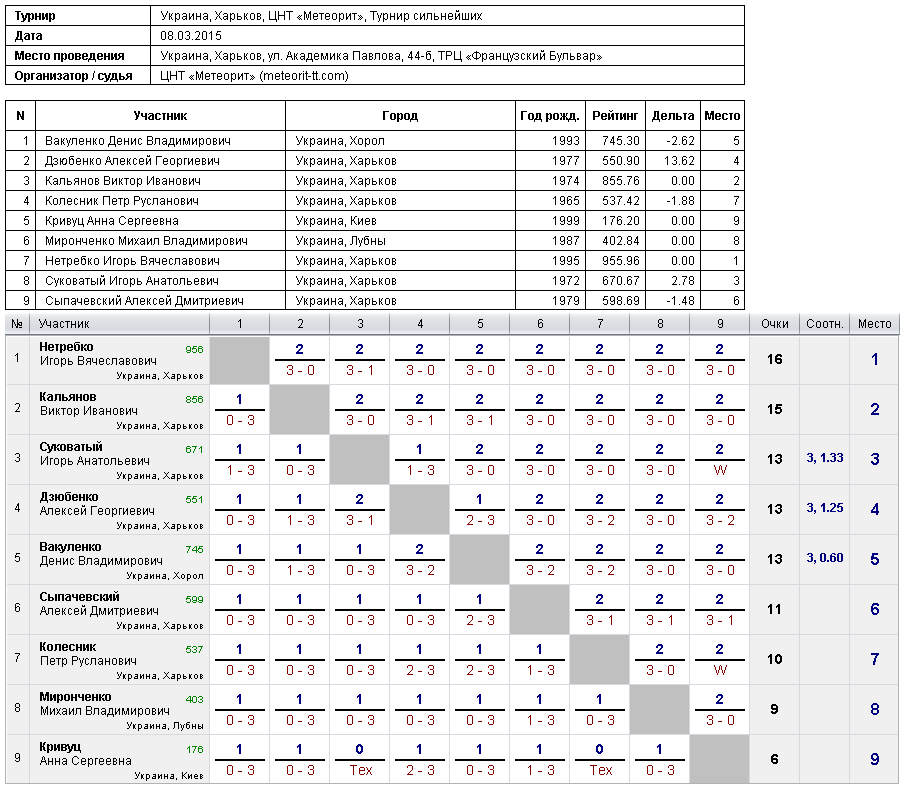Click Нетребко's 3 - 1 score against player 3
Image resolution: width=902 pixels, height=785 pixels.
pos(360,370)
